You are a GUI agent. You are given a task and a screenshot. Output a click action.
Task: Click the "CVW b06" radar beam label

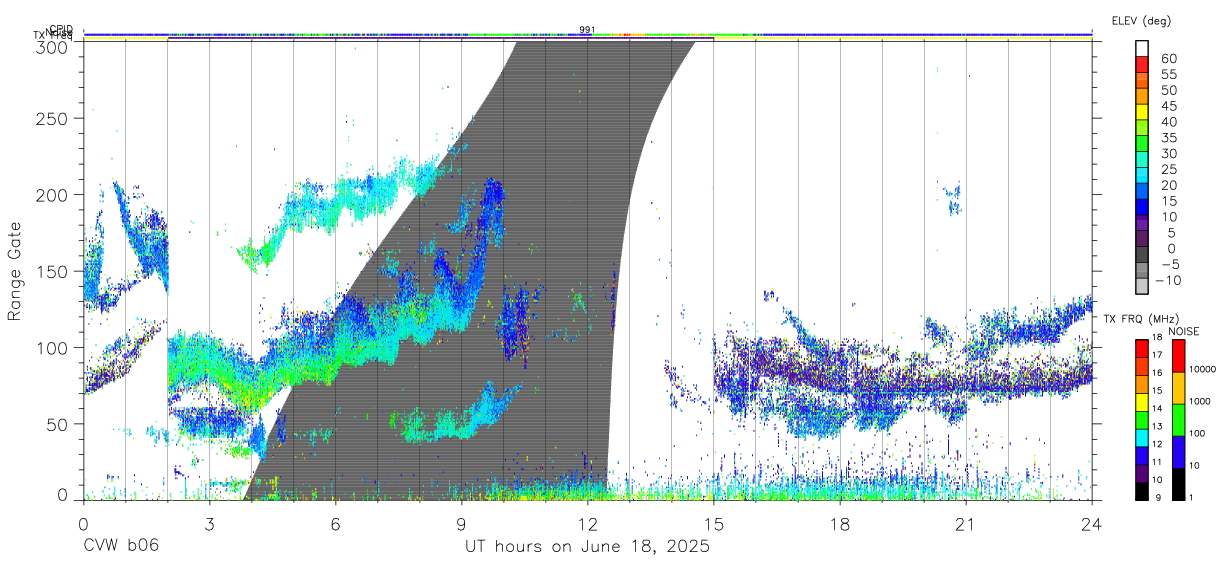click(120, 547)
